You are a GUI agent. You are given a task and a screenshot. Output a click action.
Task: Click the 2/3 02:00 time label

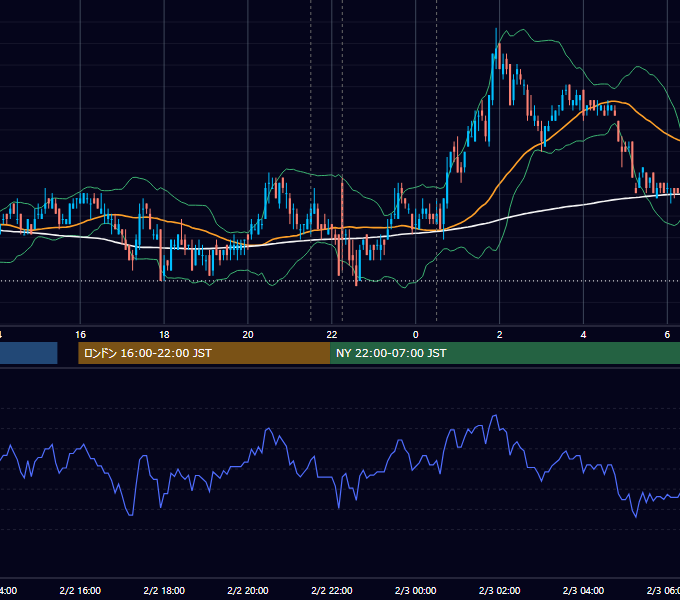click(x=499, y=590)
